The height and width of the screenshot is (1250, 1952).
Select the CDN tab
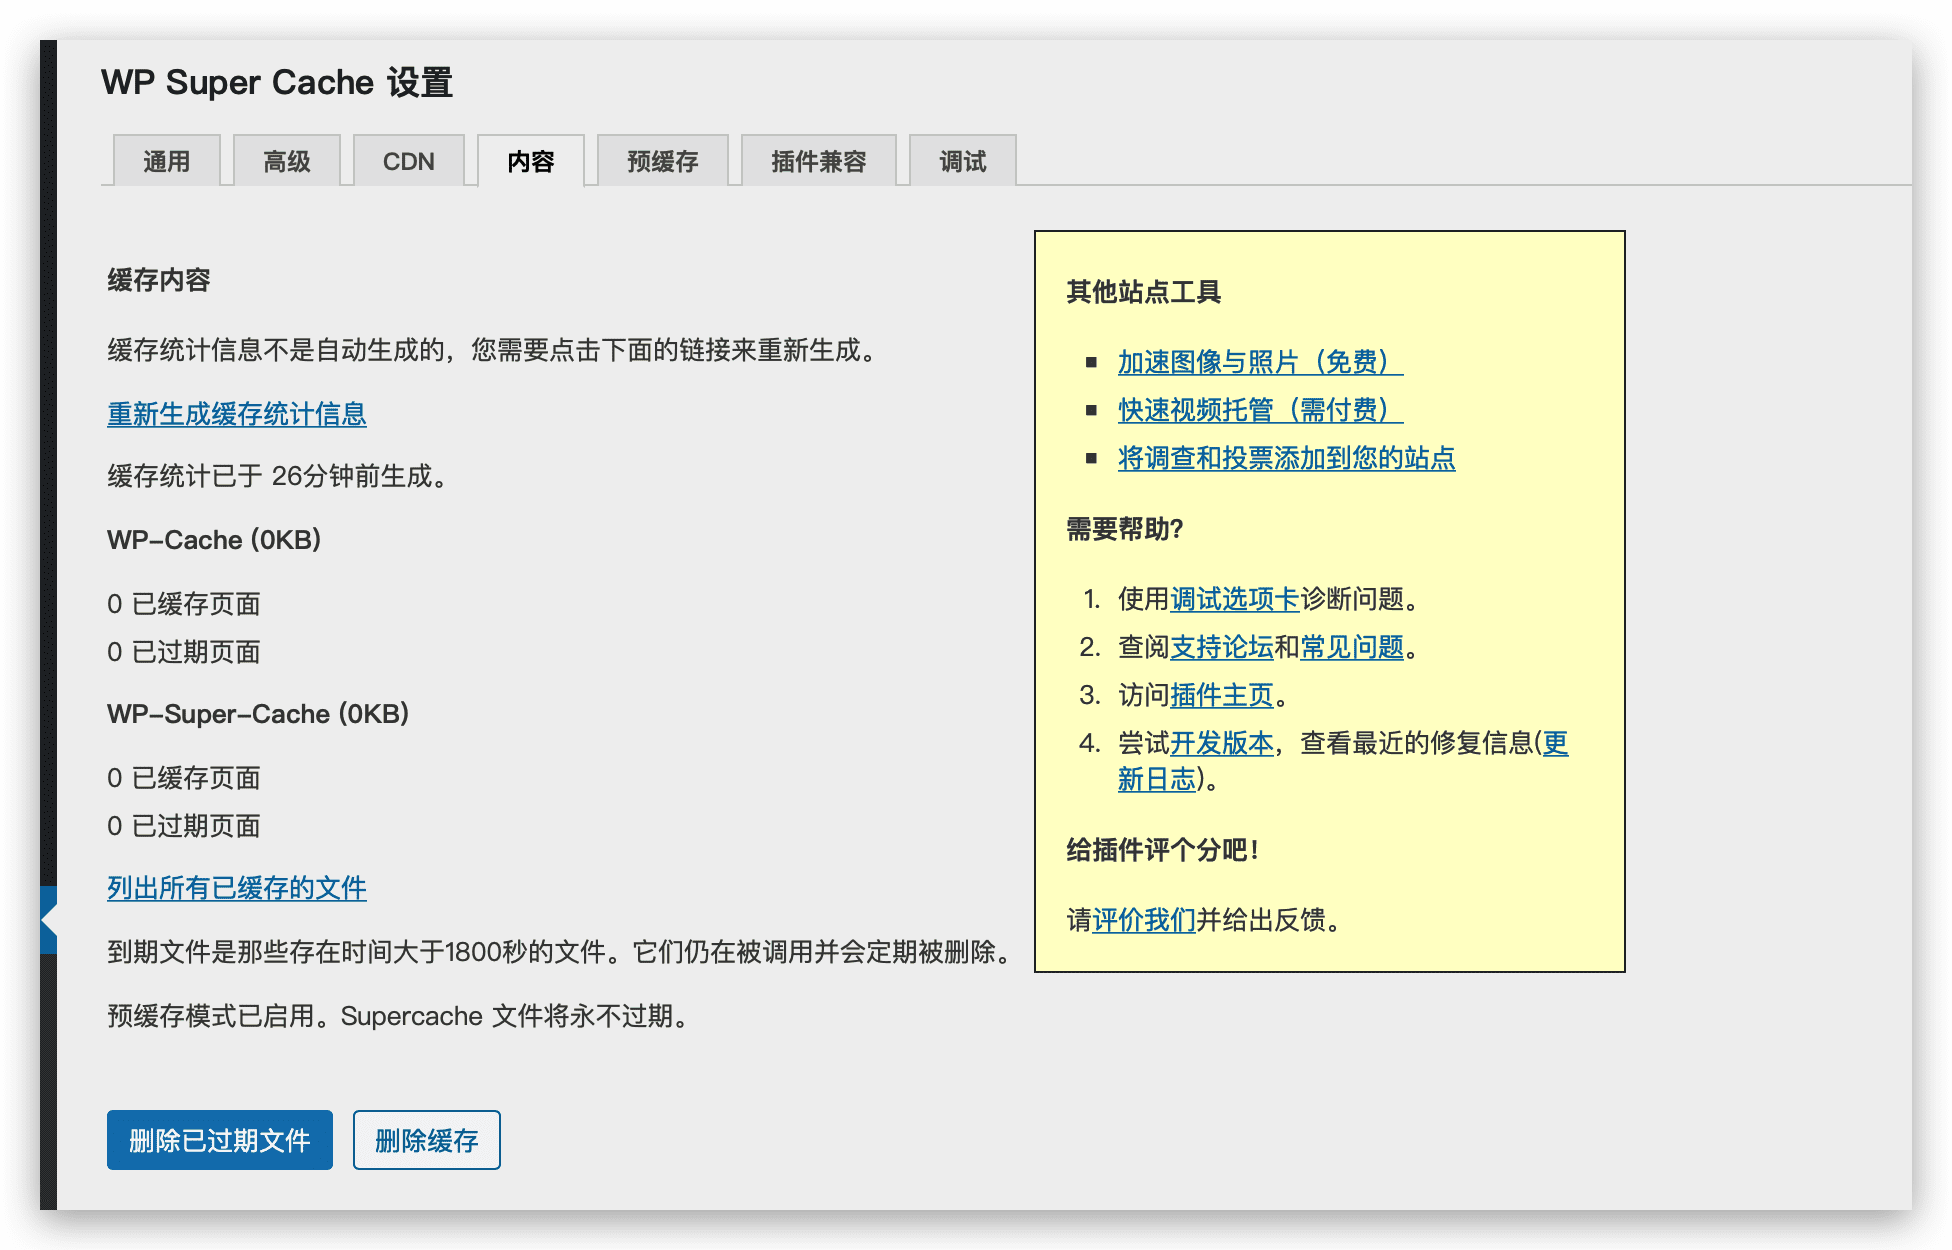click(x=408, y=160)
